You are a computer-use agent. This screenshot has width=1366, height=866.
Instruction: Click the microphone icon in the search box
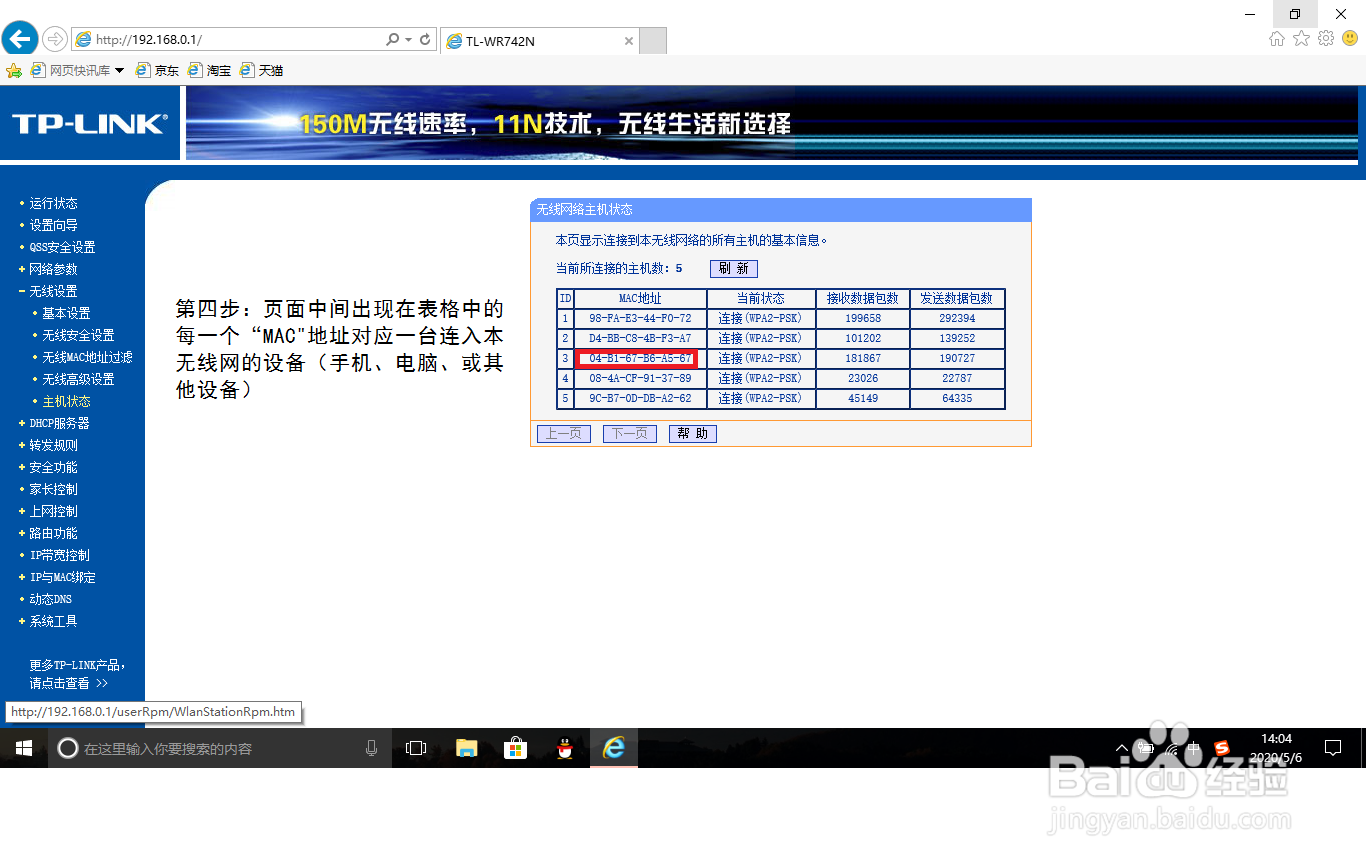coord(372,747)
